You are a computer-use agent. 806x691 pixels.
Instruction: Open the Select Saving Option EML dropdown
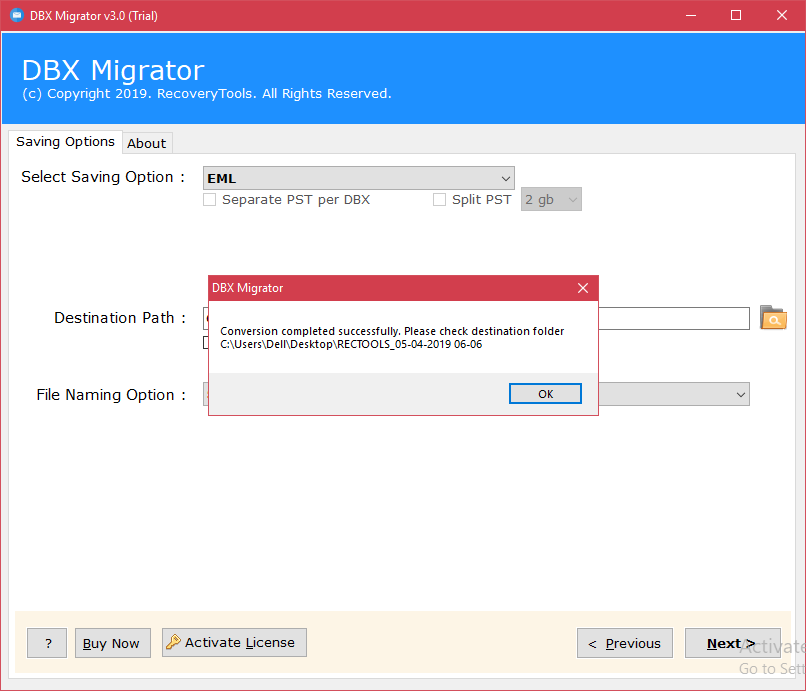358,178
